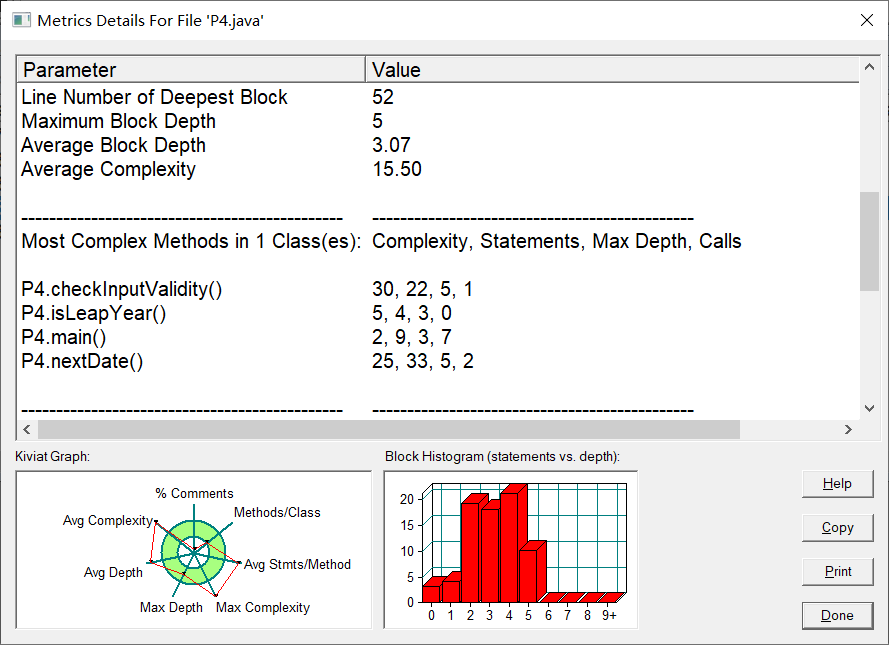Viewport: 889px width, 645px height.
Task: Click the 'Avg Depth' Kiviat label
Action: (113, 572)
